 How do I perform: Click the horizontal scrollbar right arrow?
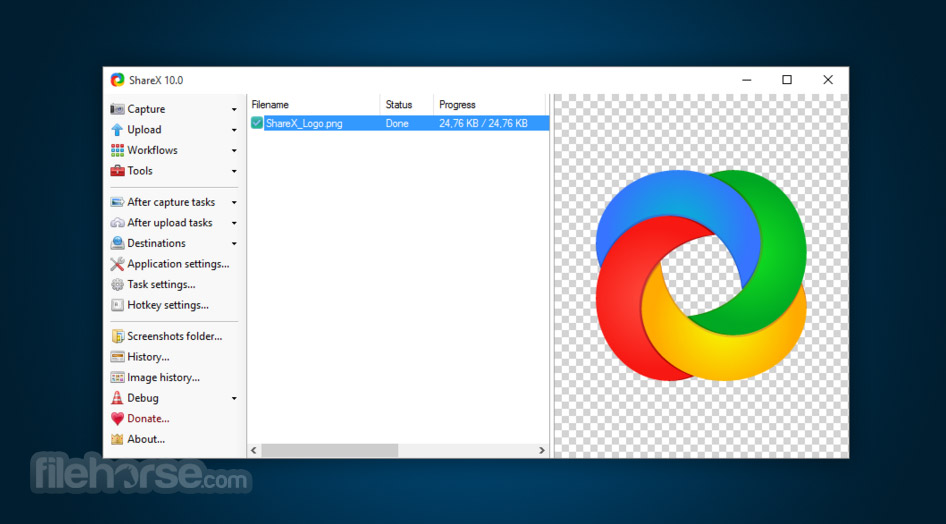(542, 450)
